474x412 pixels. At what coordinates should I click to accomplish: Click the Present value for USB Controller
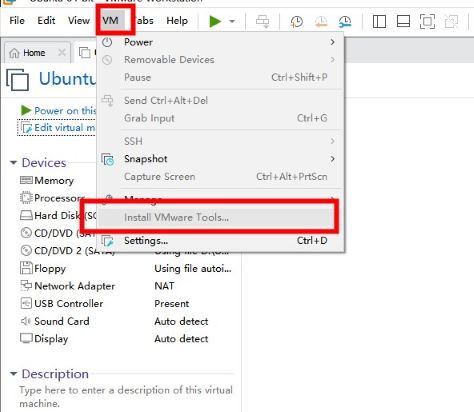pyautogui.click(x=172, y=304)
